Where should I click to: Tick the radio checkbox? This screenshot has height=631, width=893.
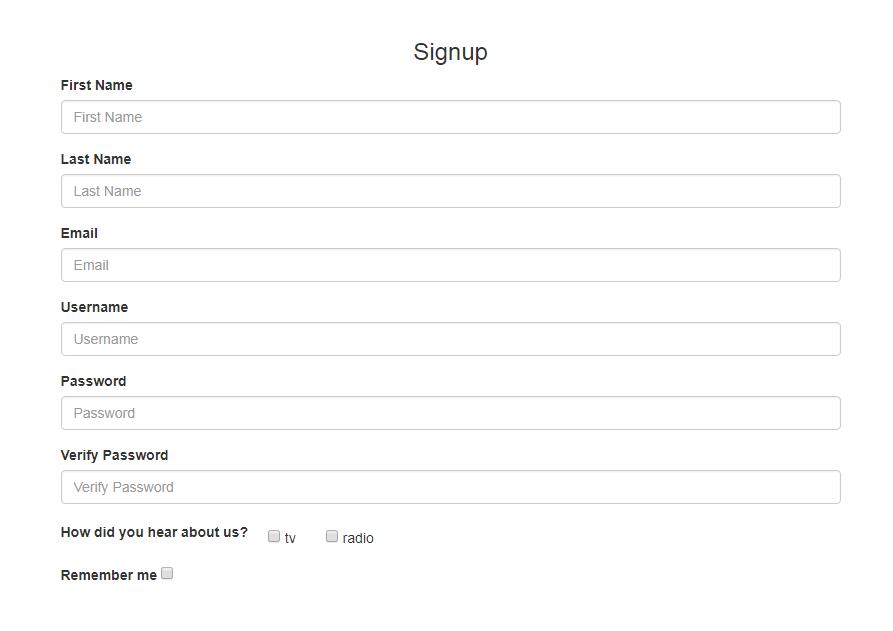coord(332,537)
